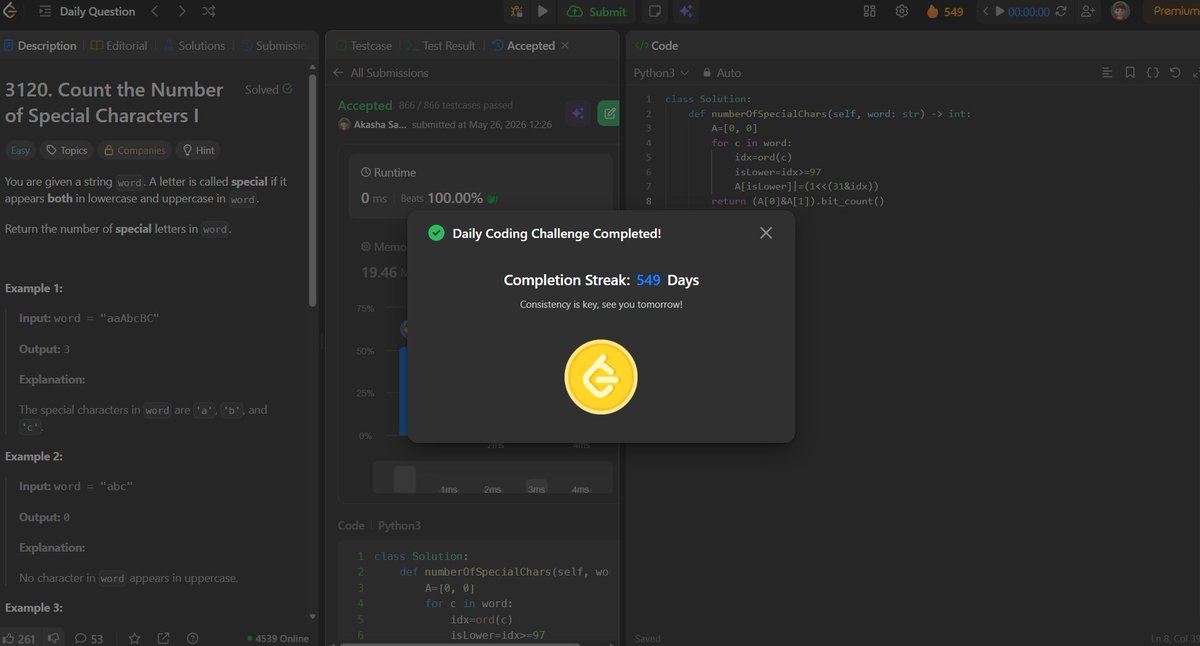Click the Accepted result heading

pos(364,105)
